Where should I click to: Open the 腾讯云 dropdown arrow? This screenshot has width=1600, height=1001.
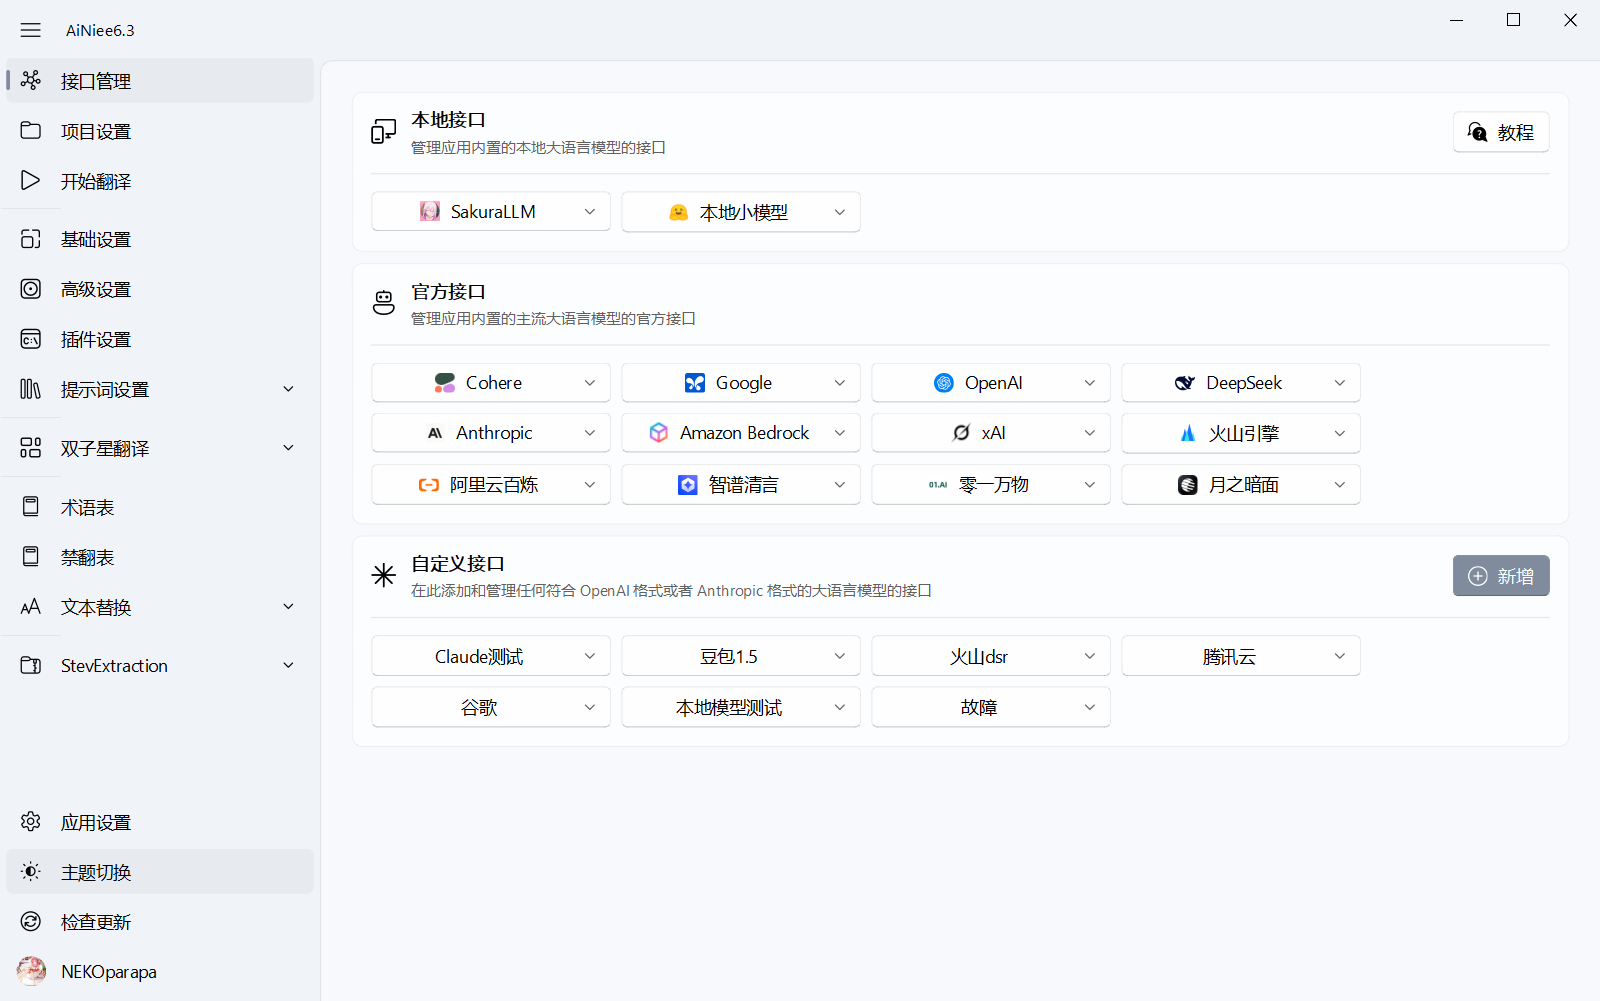pos(1340,656)
